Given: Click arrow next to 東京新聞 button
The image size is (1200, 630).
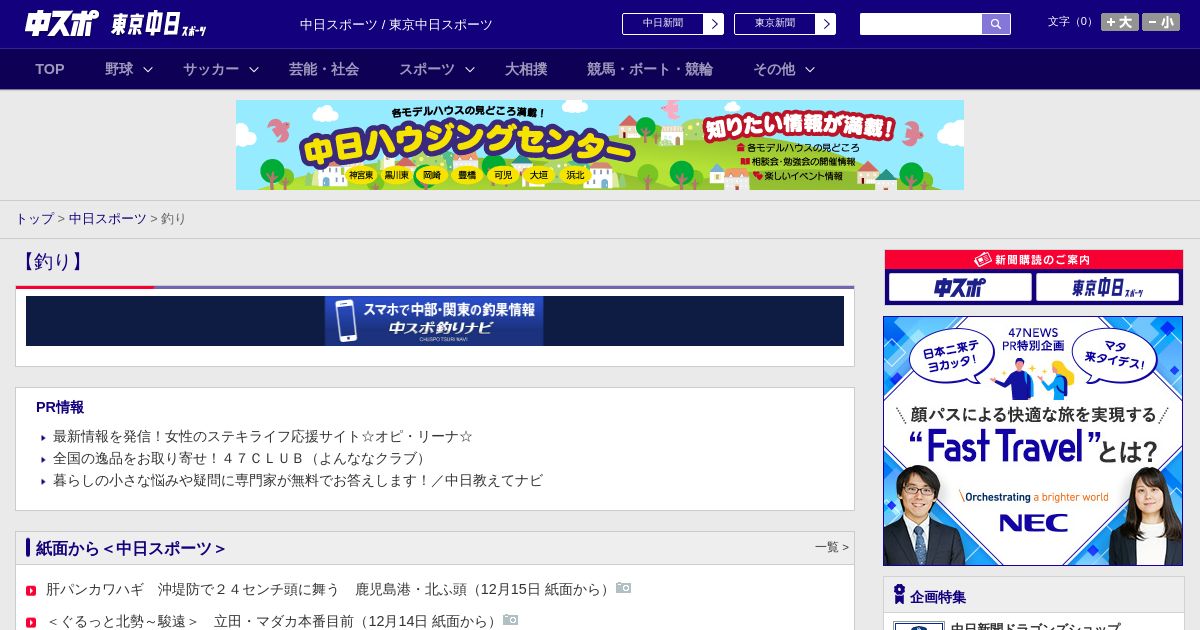Looking at the screenshot, I should coord(825,24).
